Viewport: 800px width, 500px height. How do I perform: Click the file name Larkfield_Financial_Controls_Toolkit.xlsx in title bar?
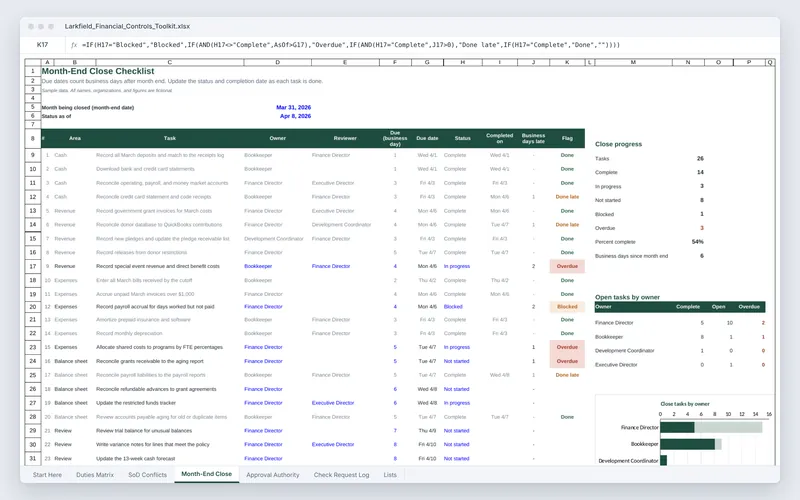127,26
